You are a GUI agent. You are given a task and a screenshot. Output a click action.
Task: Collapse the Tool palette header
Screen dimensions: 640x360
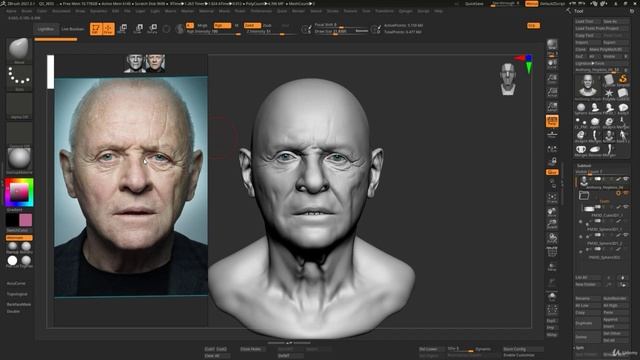579,11
